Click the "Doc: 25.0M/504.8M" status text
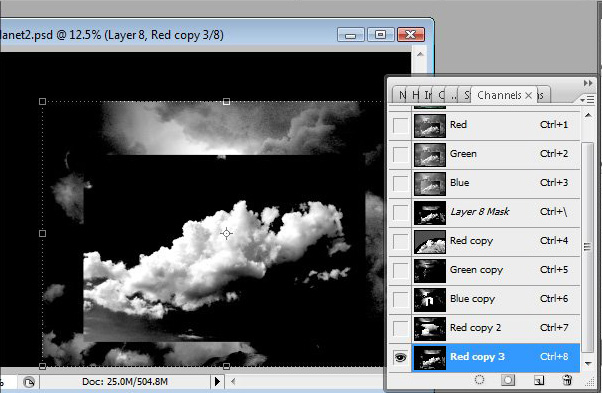This screenshot has width=602, height=393. pos(125,381)
